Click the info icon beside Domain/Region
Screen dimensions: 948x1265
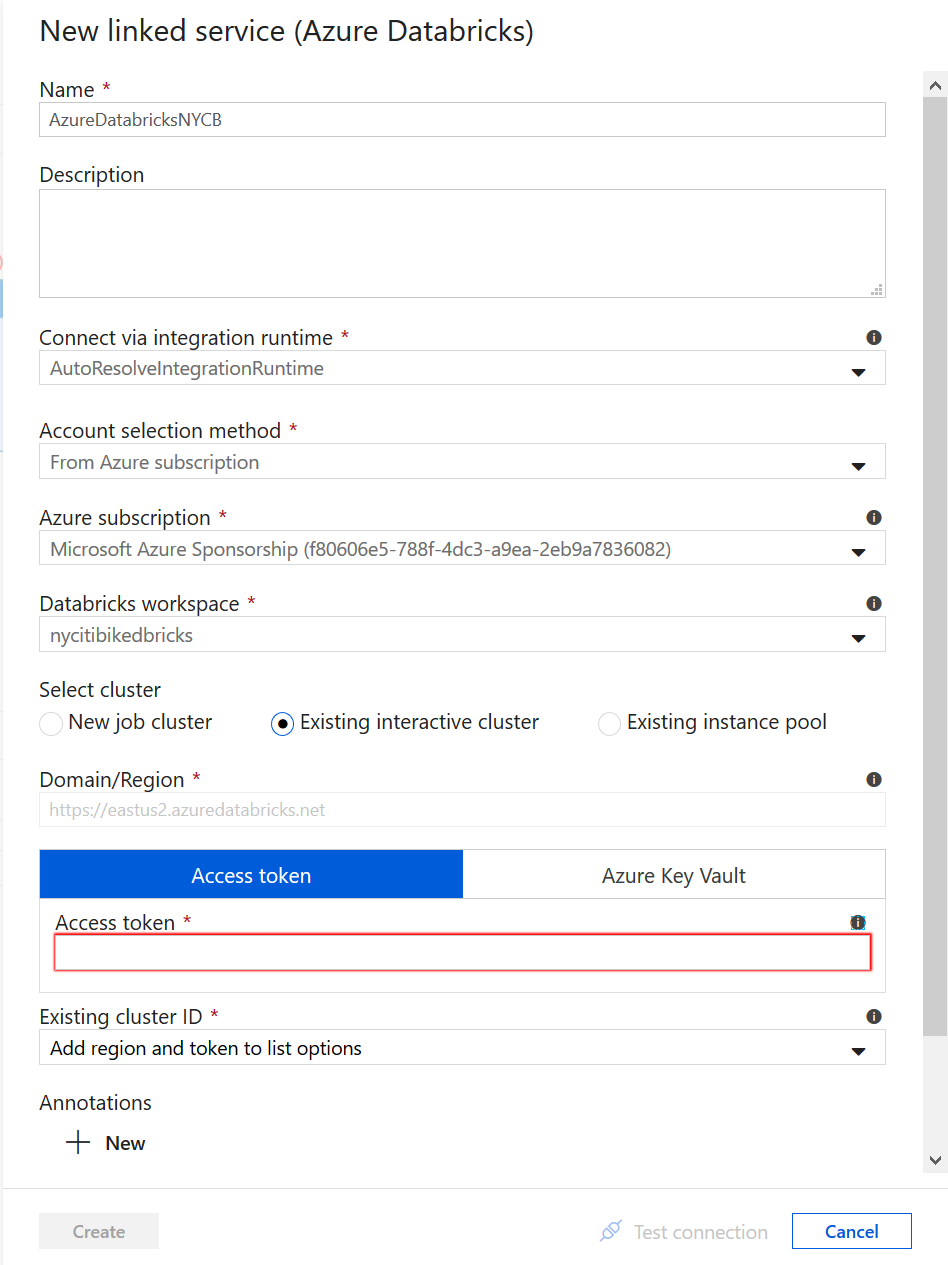point(874,779)
